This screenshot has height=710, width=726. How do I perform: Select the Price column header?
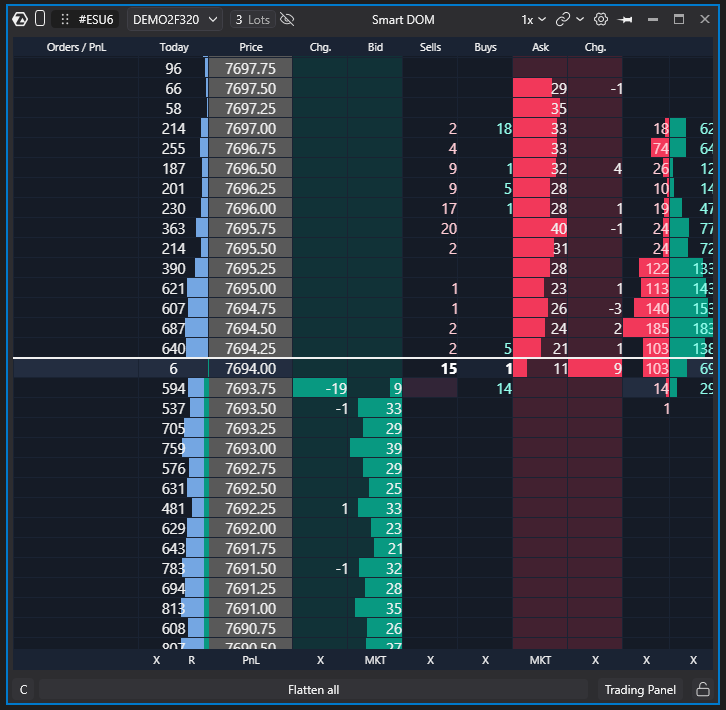click(x=250, y=47)
